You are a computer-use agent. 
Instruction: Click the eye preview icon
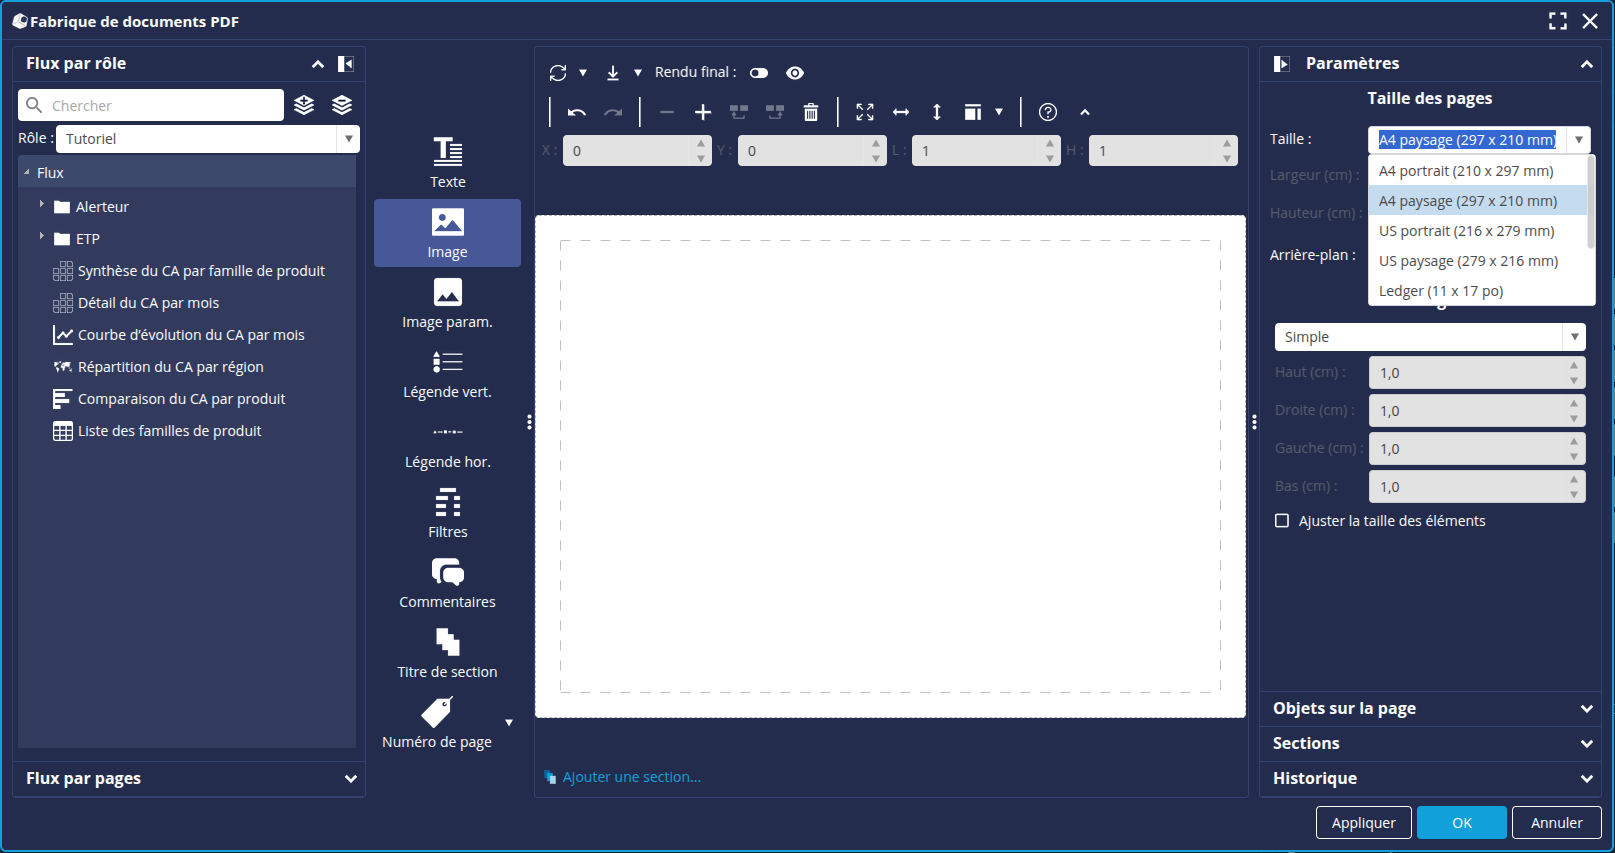pos(795,73)
